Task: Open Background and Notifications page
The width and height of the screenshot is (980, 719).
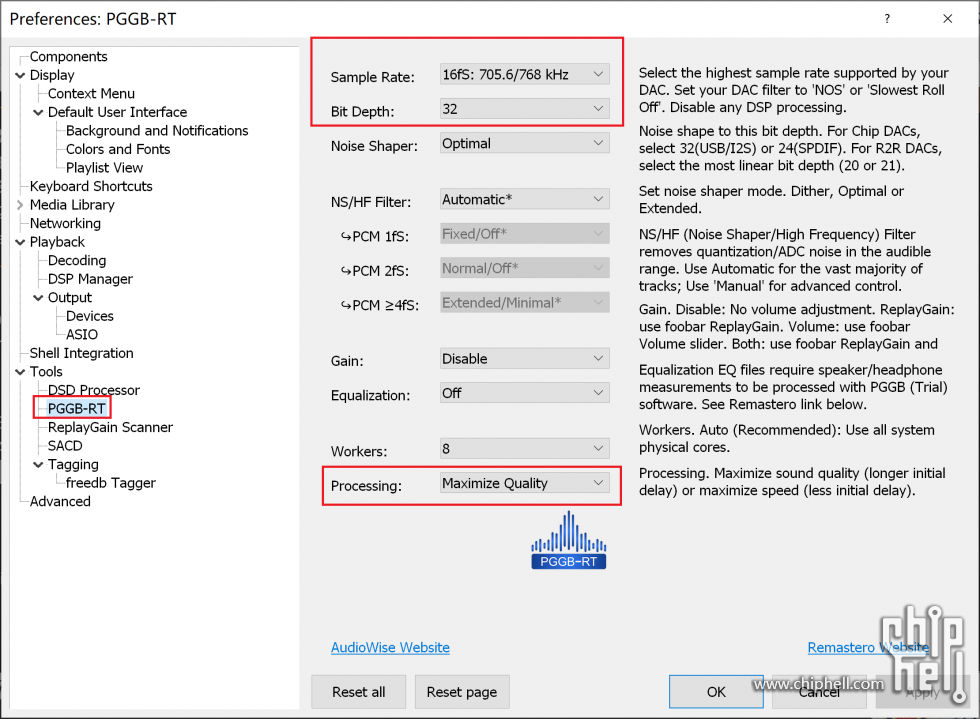Action: click(157, 131)
